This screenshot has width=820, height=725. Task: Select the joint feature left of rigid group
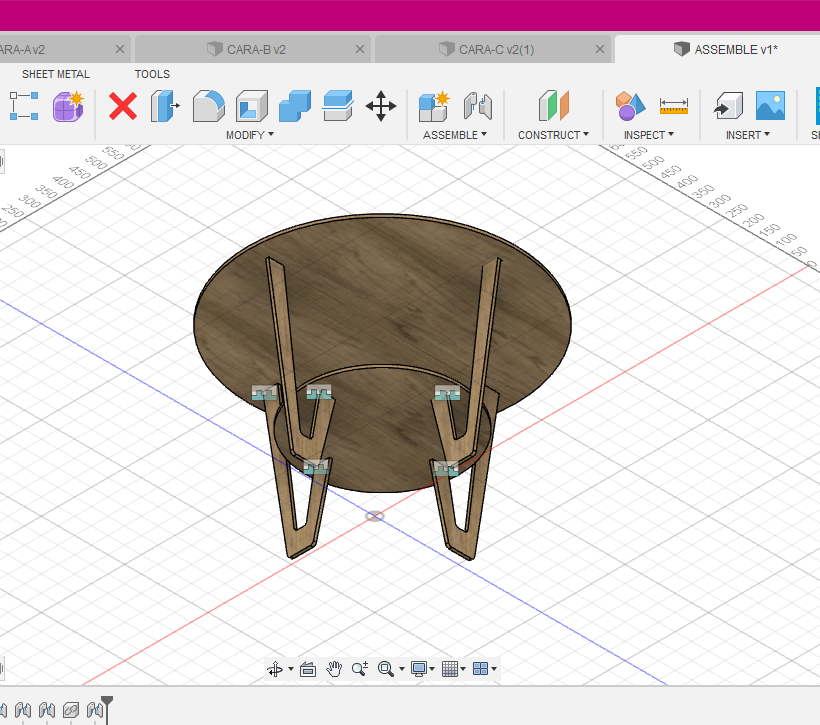47,710
